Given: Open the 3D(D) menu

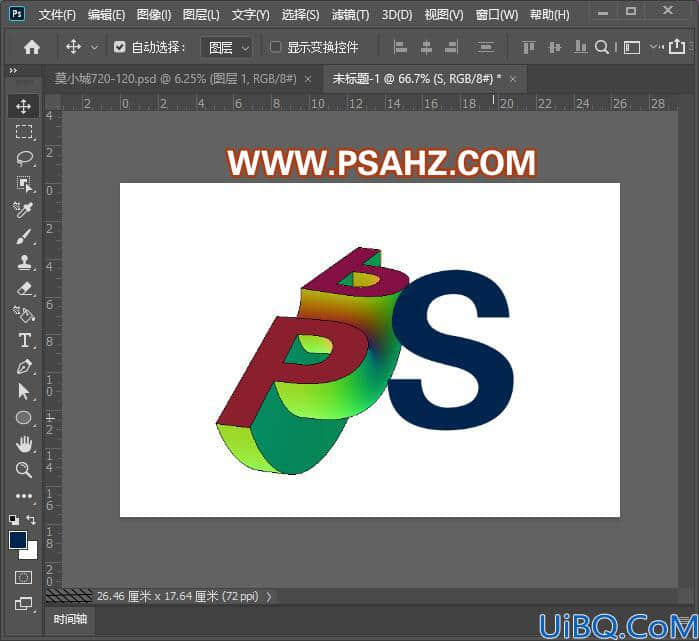Looking at the screenshot, I should pyautogui.click(x=397, y=15).
